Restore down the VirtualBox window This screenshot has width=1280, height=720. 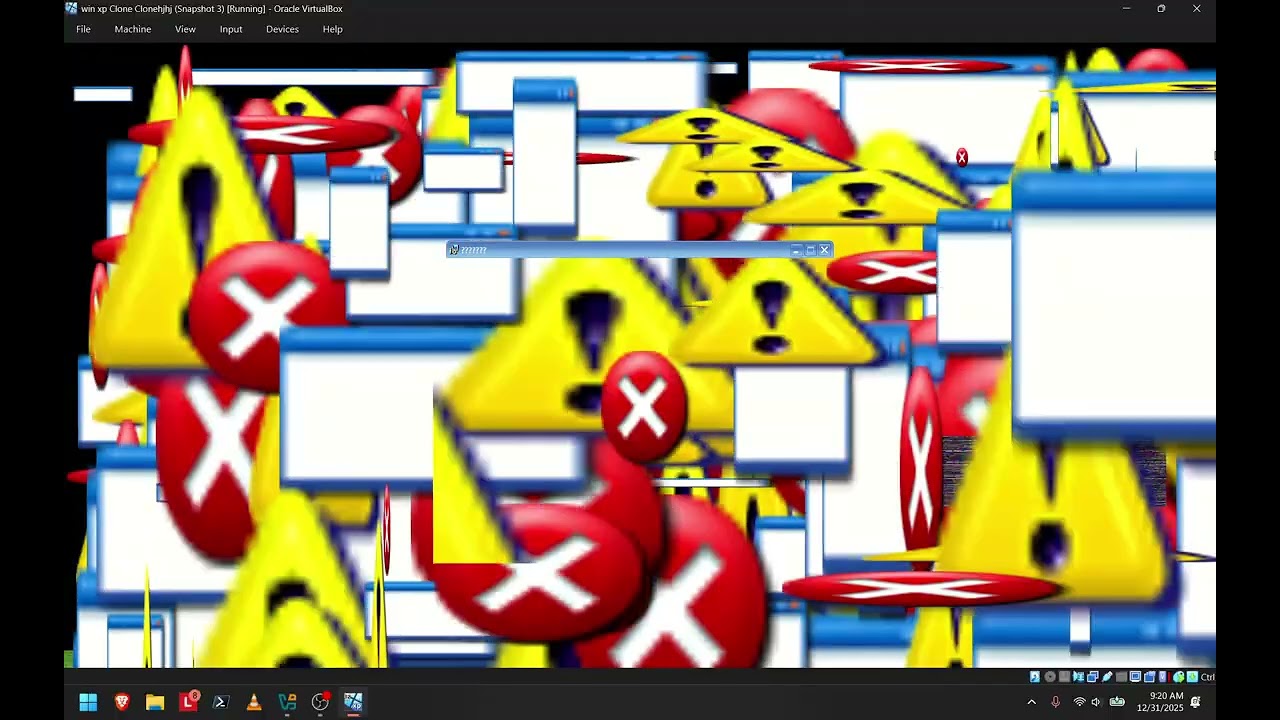[x=1161, y=8]
